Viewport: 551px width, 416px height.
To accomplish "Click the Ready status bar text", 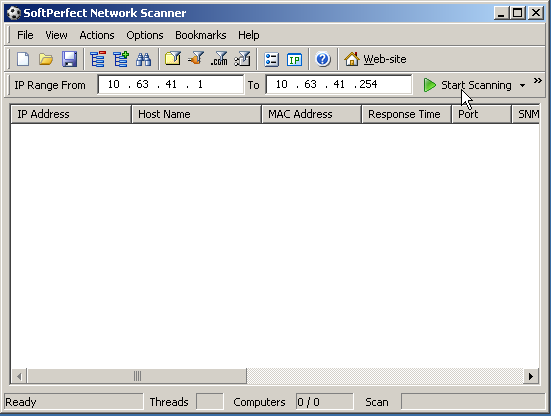I will 21,402.
